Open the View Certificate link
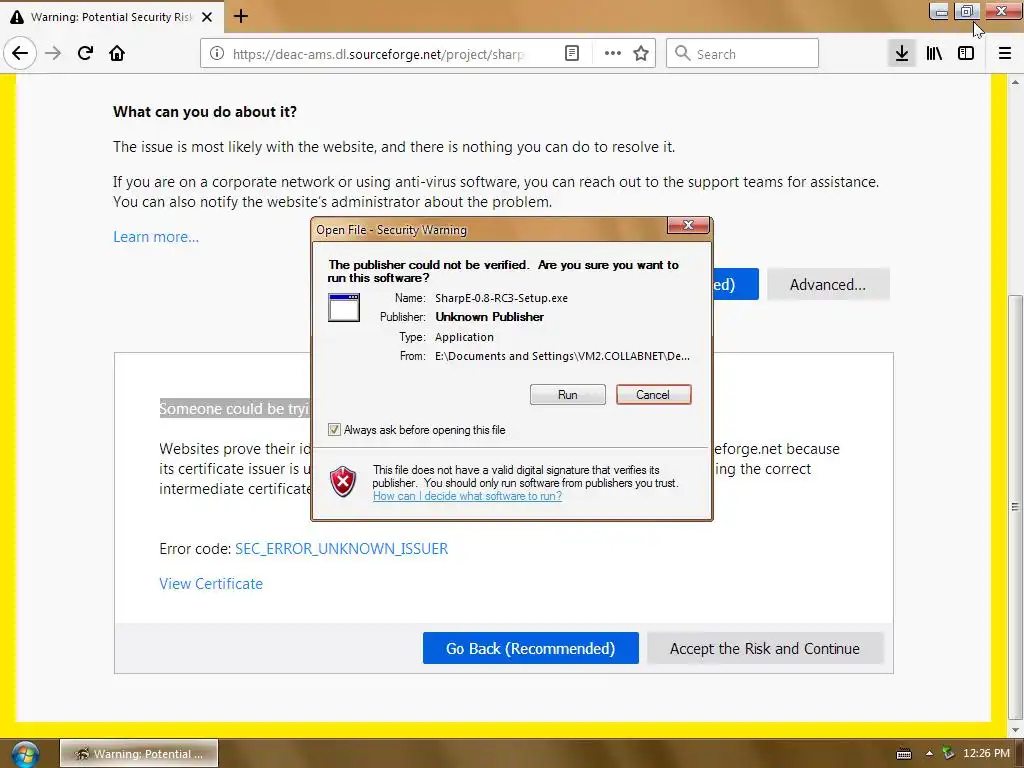The height and width of the screenshot is (768, 1024). [211, 584]
